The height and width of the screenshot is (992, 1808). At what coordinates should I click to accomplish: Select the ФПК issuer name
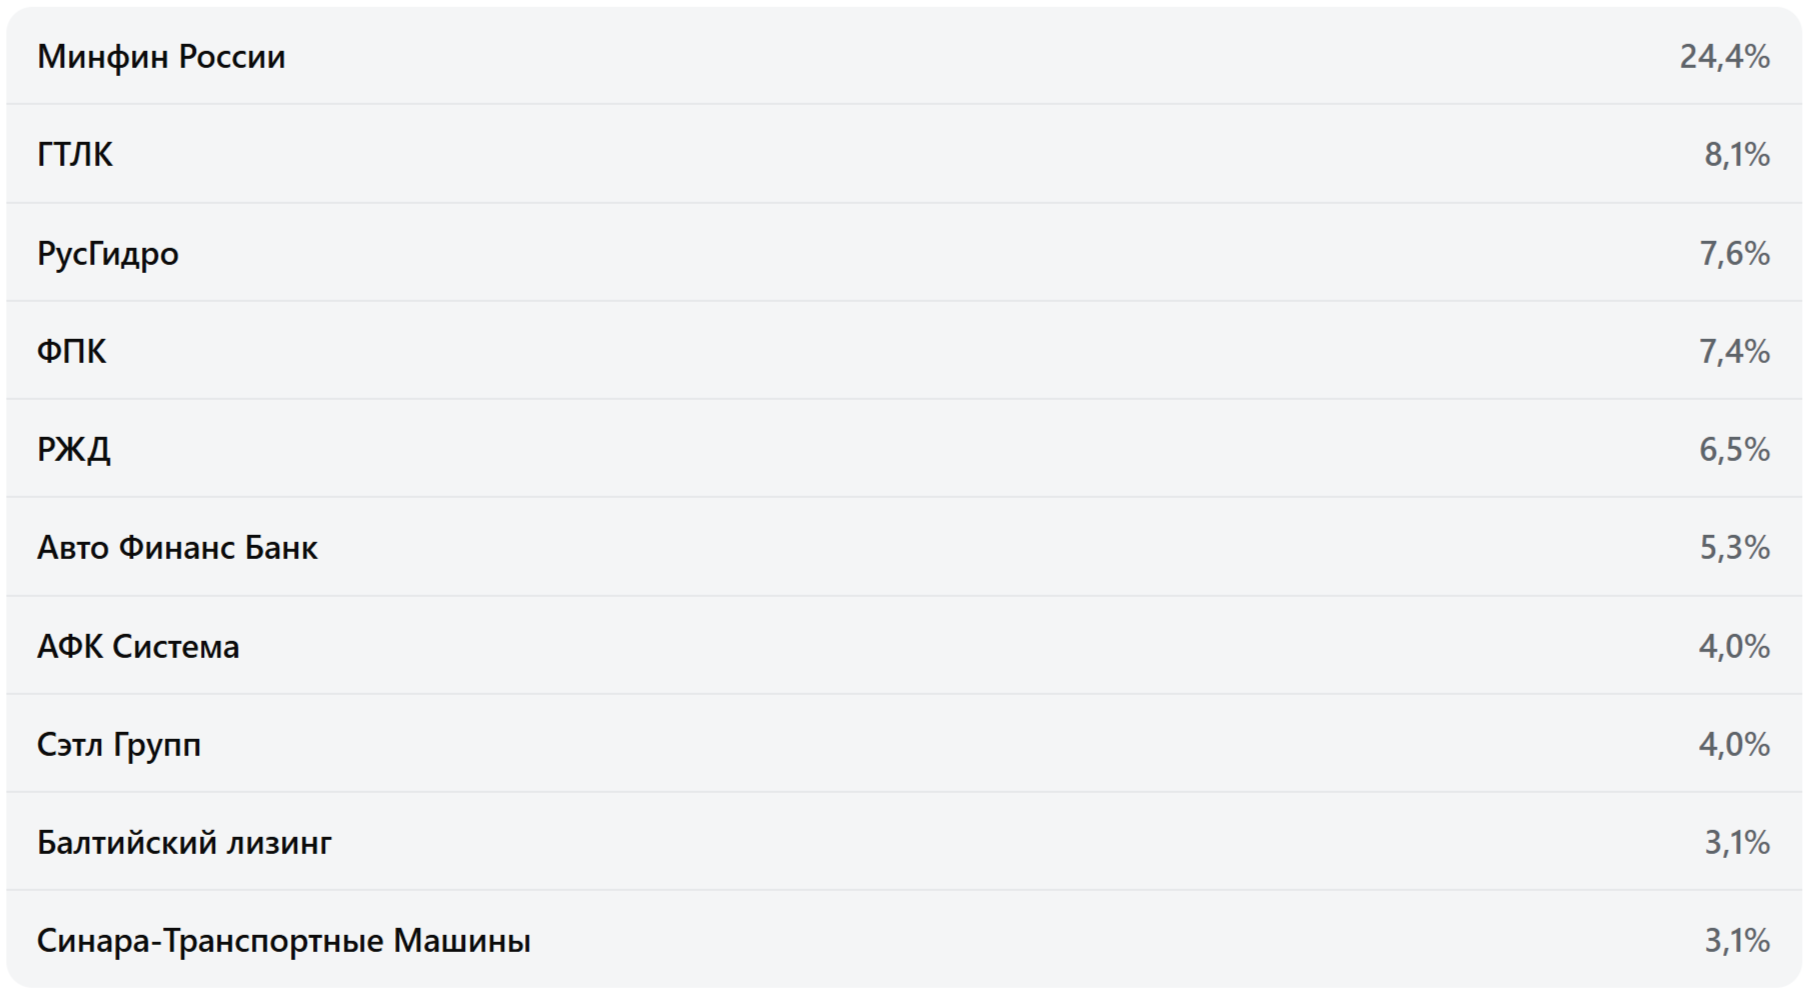(71, 352)
